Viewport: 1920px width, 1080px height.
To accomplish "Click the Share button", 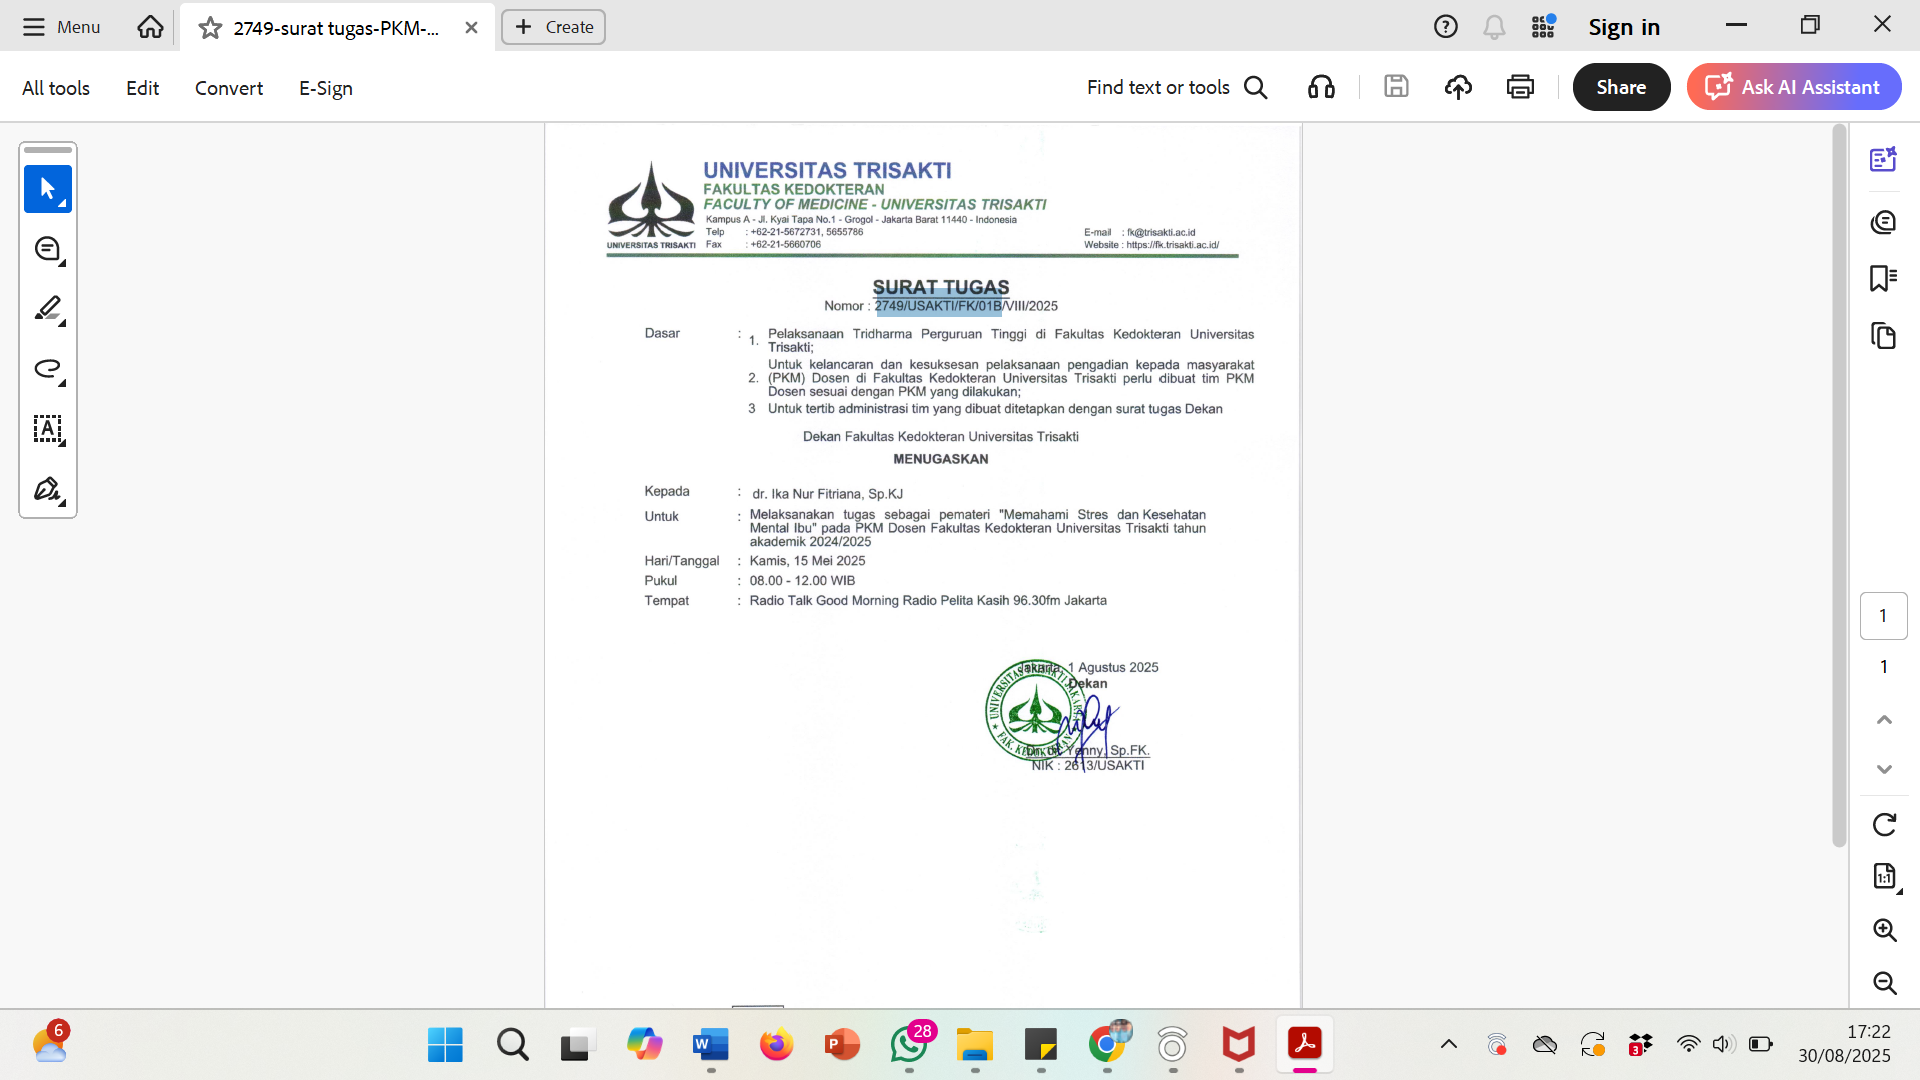I will [x=1620, y=87].
